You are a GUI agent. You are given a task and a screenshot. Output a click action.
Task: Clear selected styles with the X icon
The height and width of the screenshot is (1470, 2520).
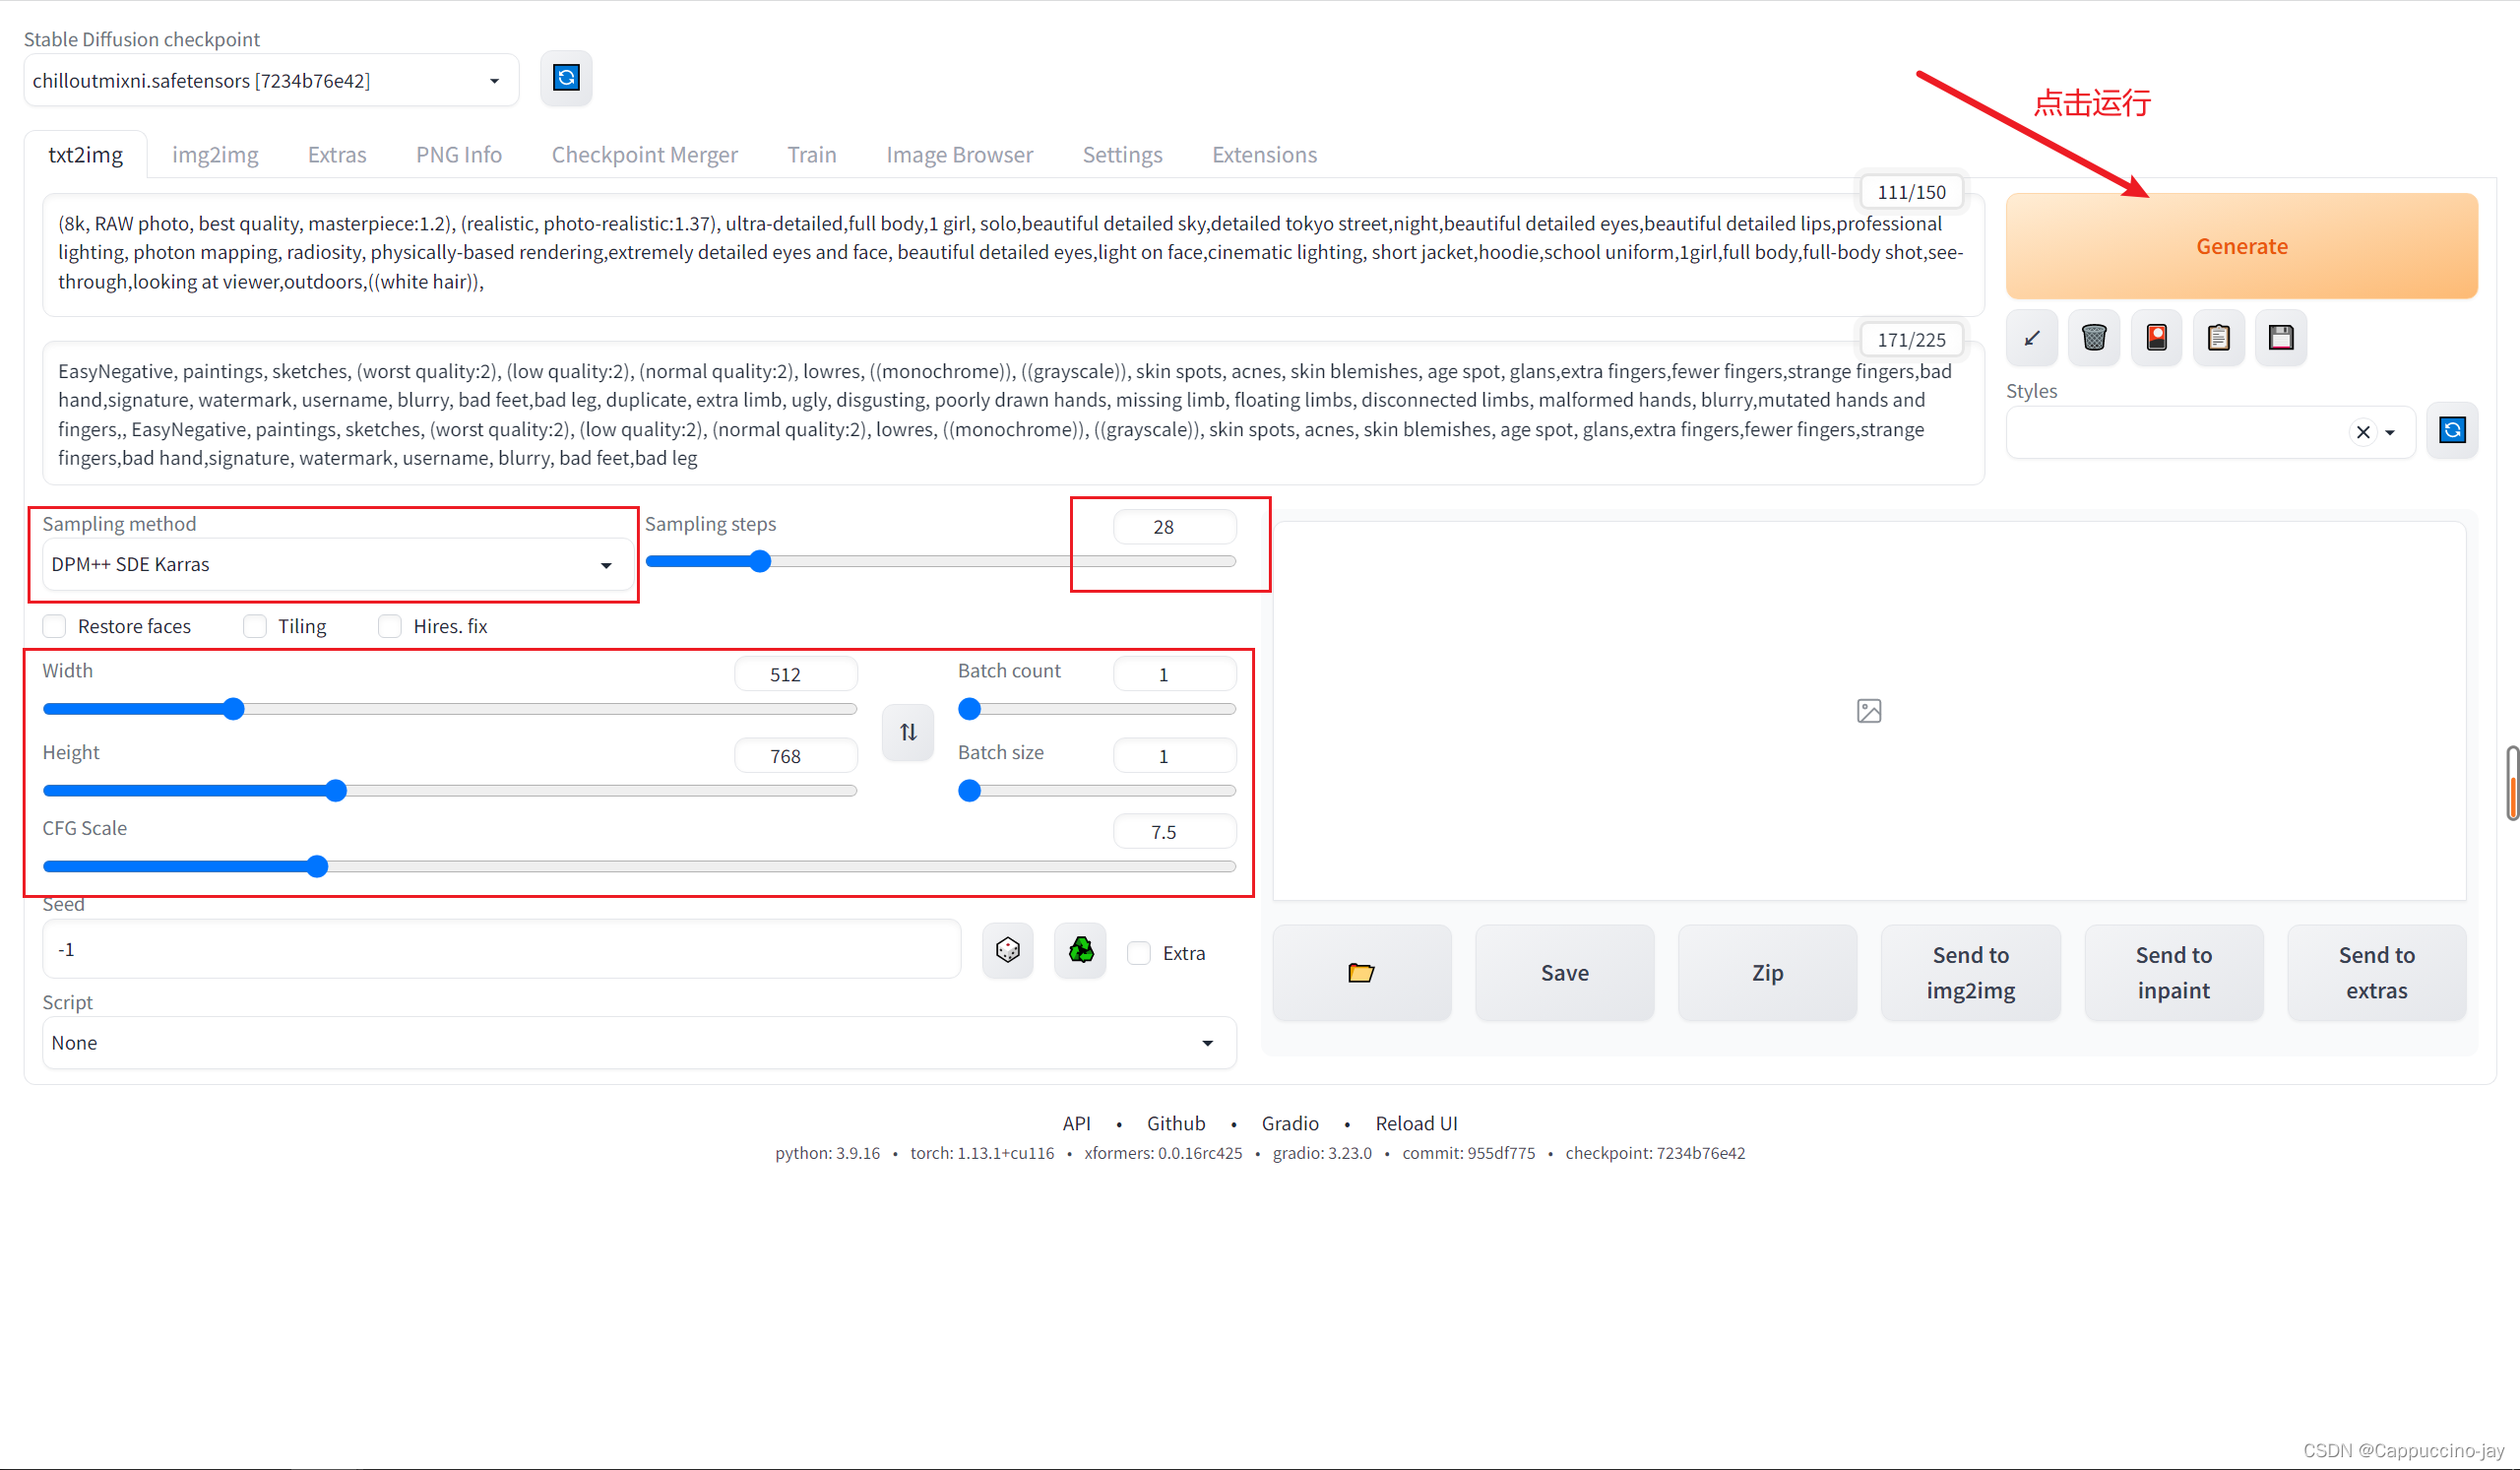(2363, 432)
